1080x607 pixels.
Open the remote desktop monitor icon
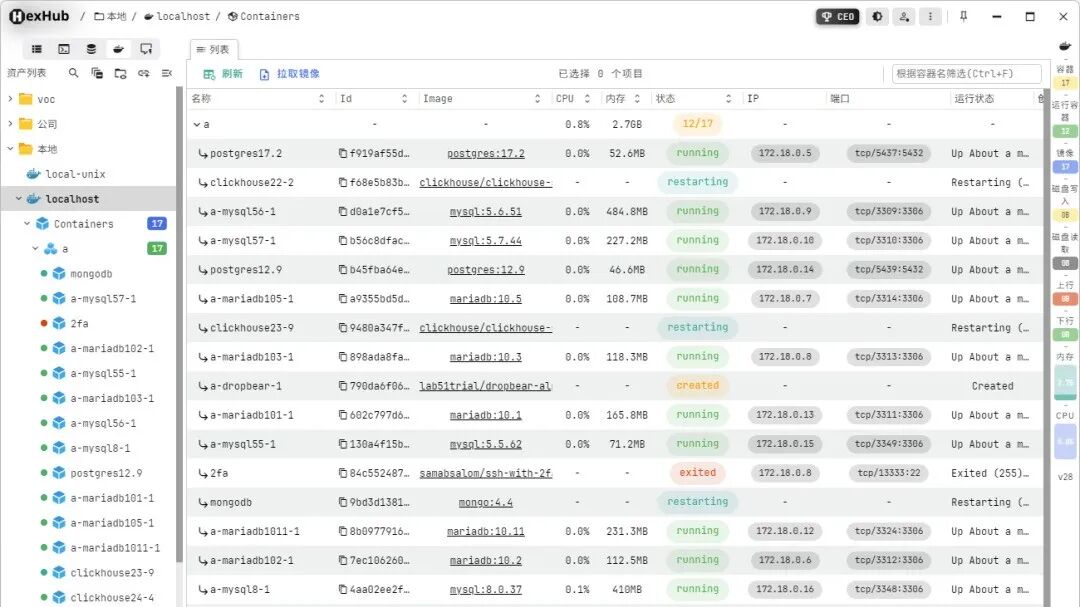point(146,49)
